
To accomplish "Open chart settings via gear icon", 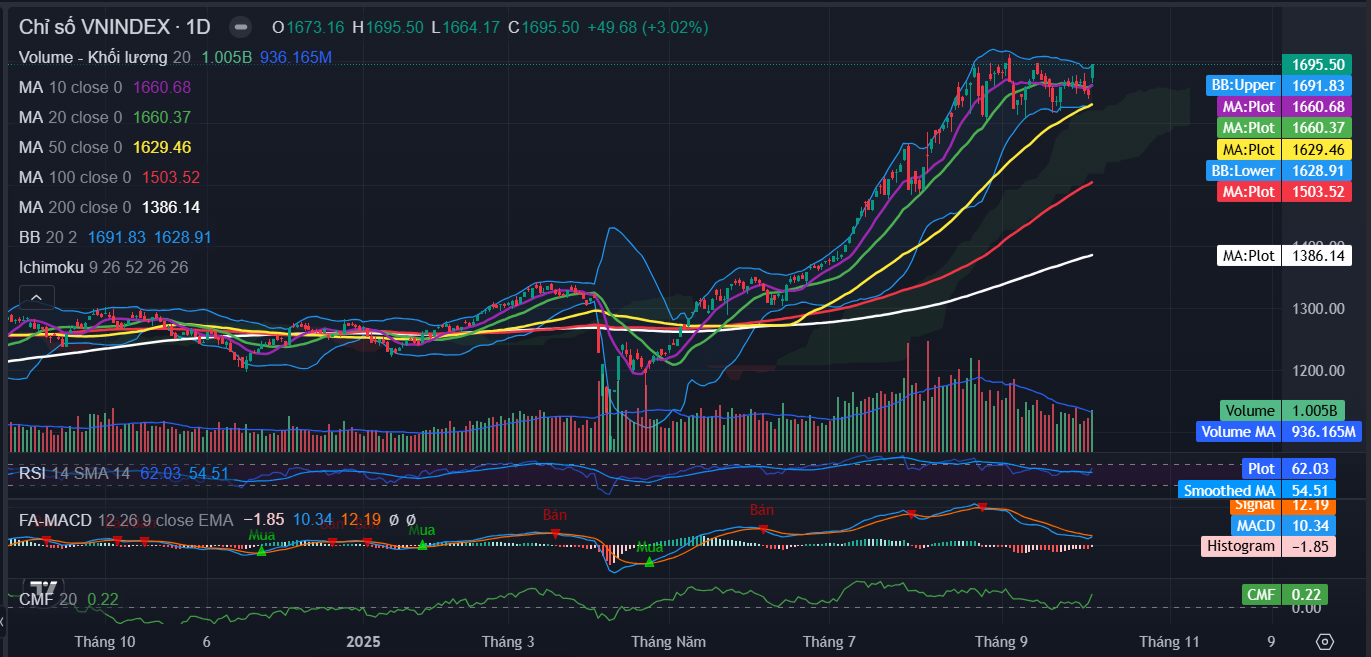I will pyautogui.click(x=1325, y=641).
